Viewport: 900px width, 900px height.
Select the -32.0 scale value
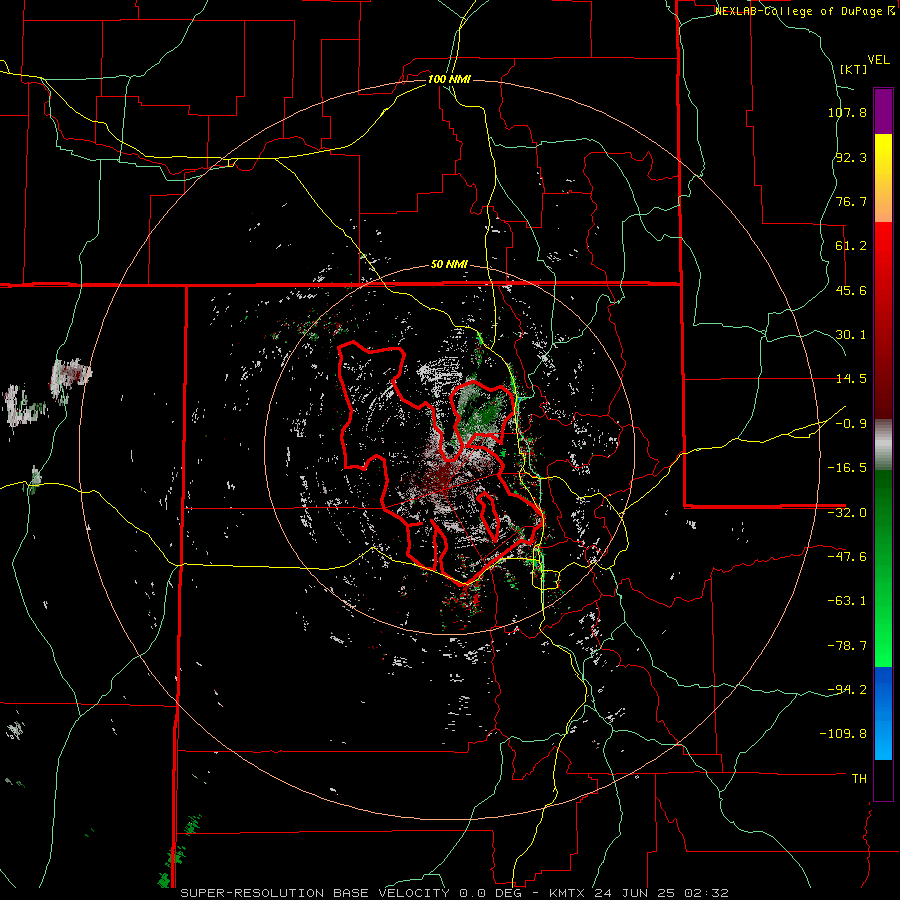(847, 513)
